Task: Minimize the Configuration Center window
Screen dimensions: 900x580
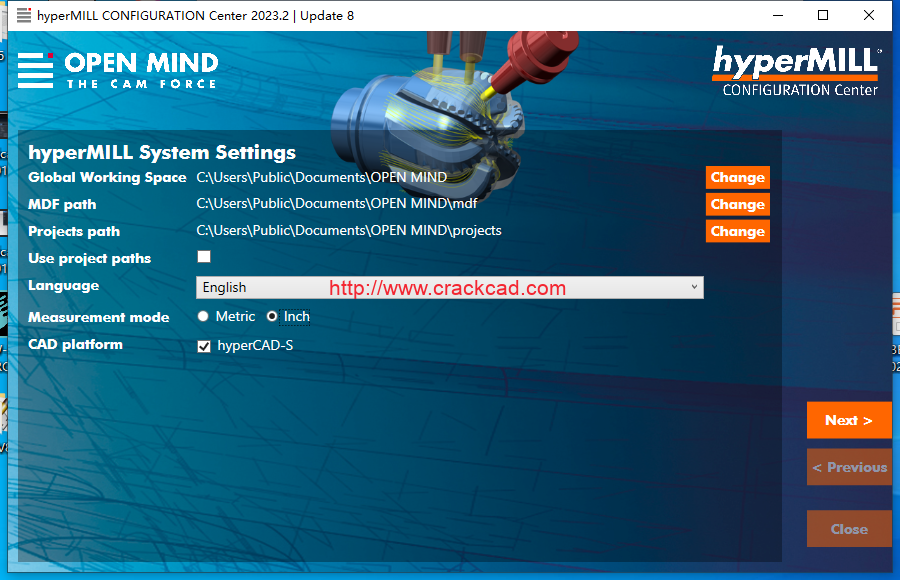Action: [x=778, y=16]
